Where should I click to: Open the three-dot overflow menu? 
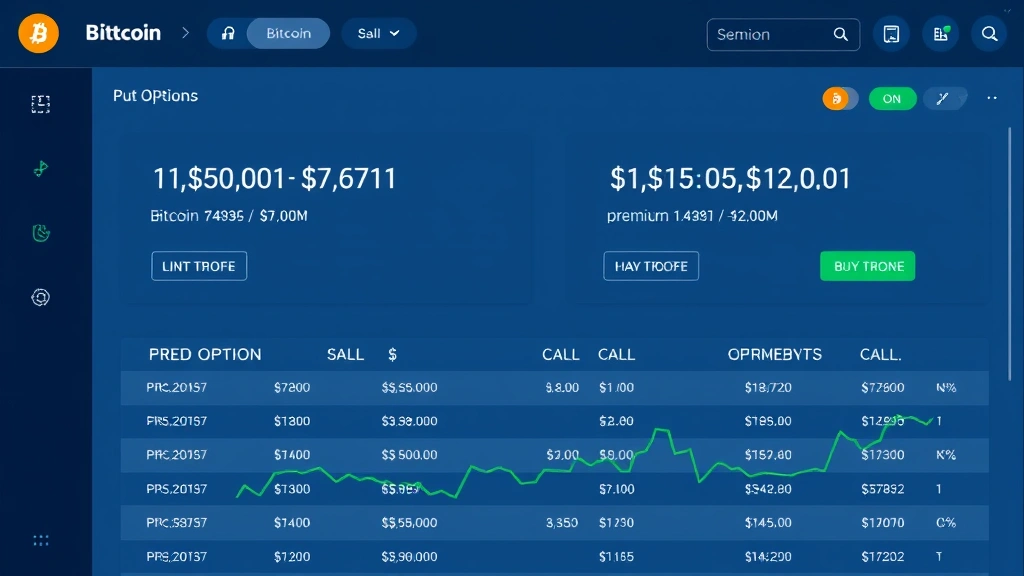[992, 98]
